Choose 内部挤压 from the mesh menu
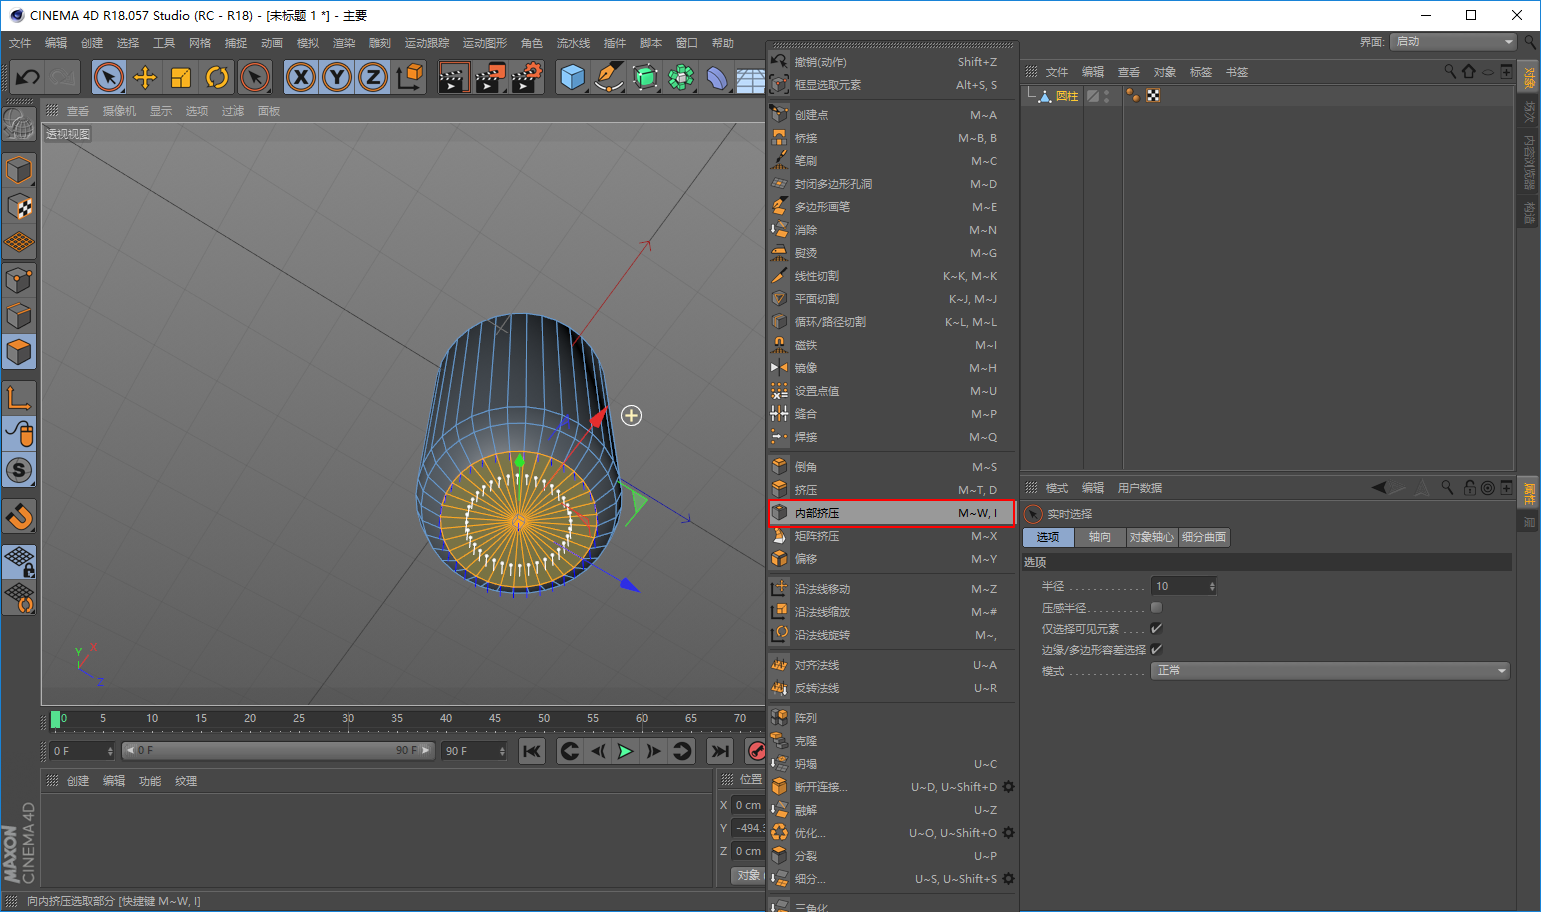Viewport: 1541px width, 912px height. (x=892, y=513)
